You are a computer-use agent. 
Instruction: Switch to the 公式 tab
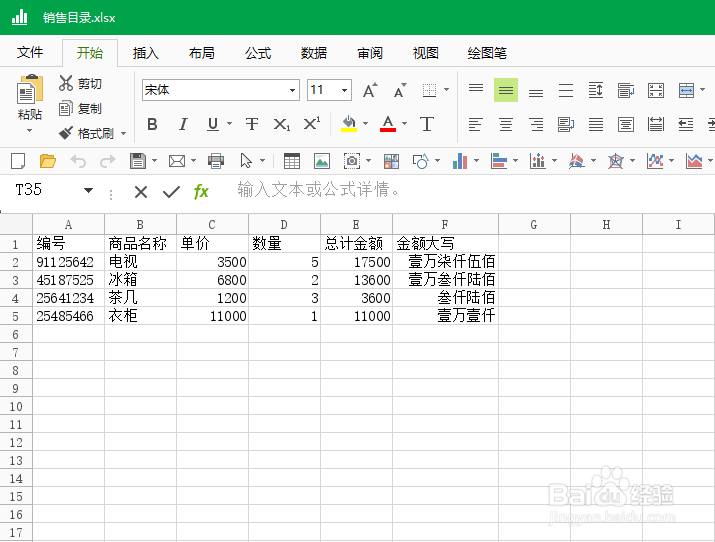258,53
